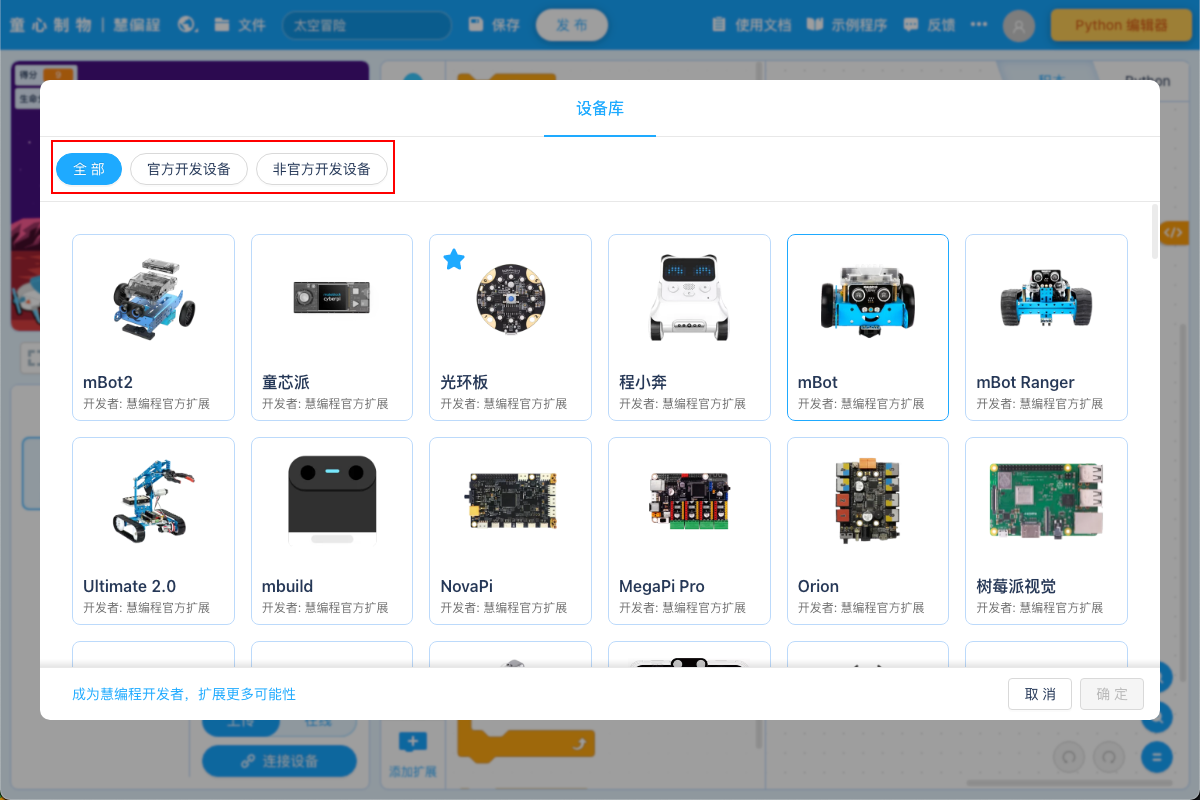This screenshot has height=800, width=1200.
Task: Open the Python 编辑器
Action: (x=1121, y=25)
